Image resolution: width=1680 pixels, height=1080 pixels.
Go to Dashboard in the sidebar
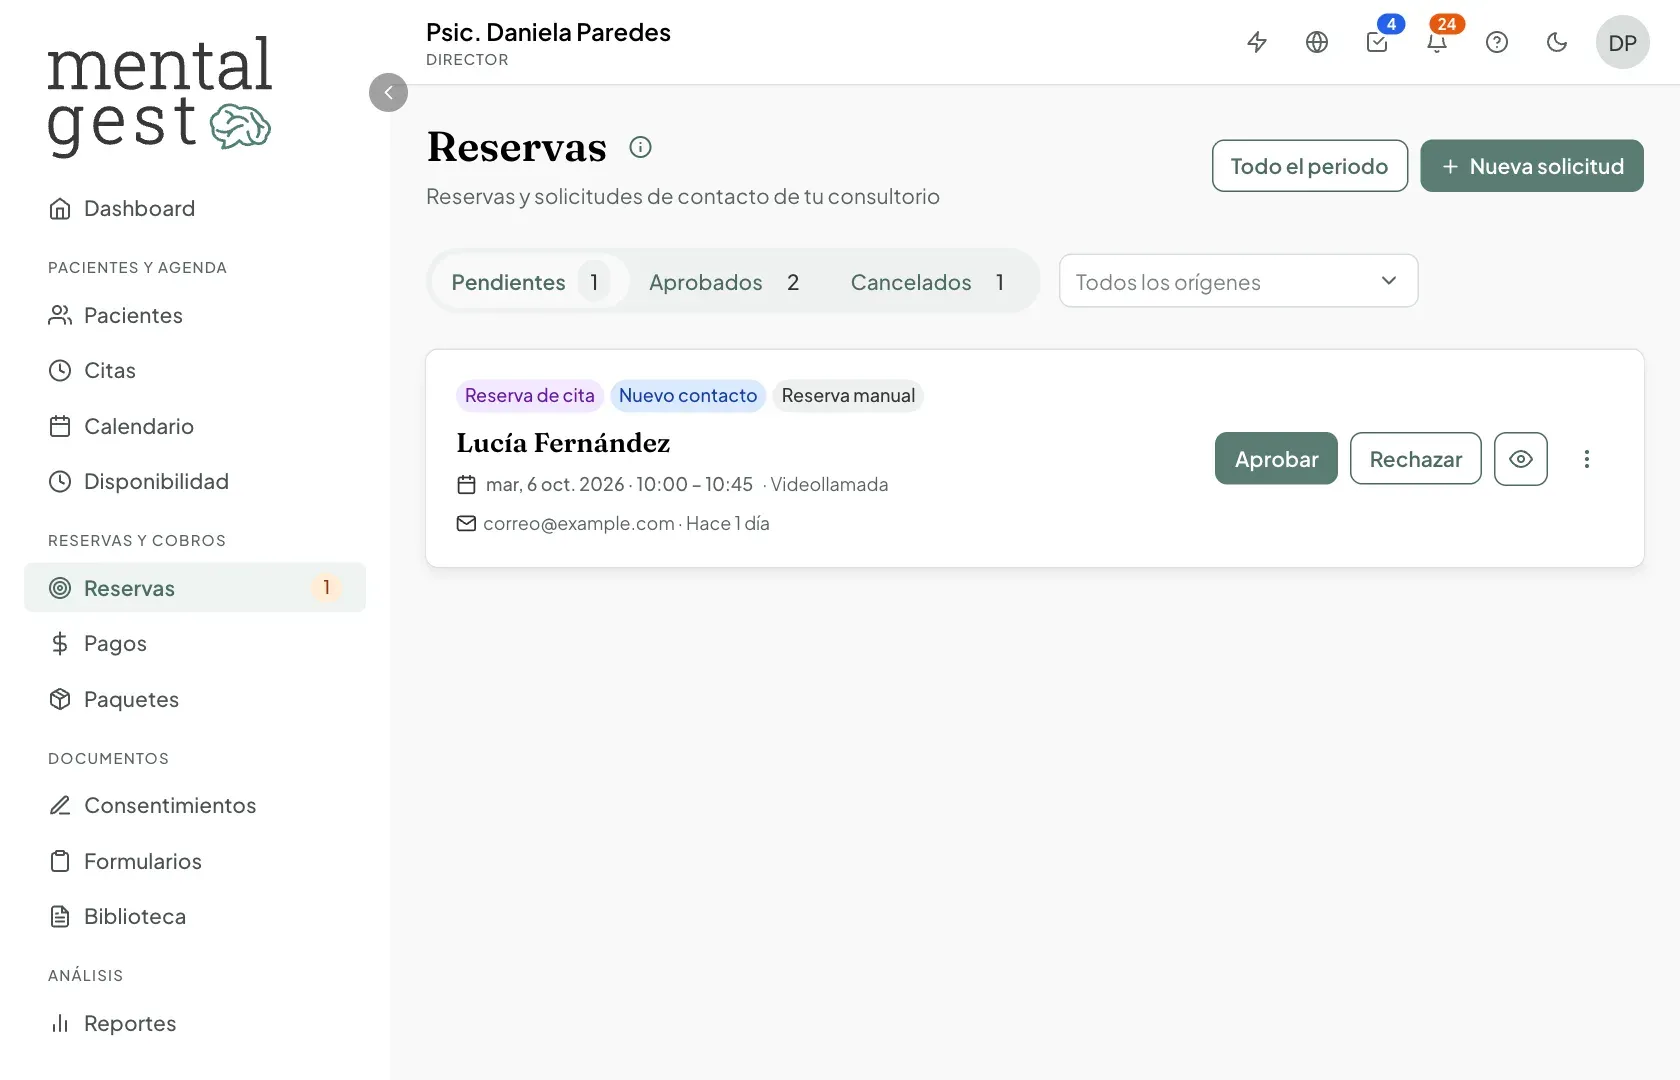pyautogui.click(x=195, y=208)
